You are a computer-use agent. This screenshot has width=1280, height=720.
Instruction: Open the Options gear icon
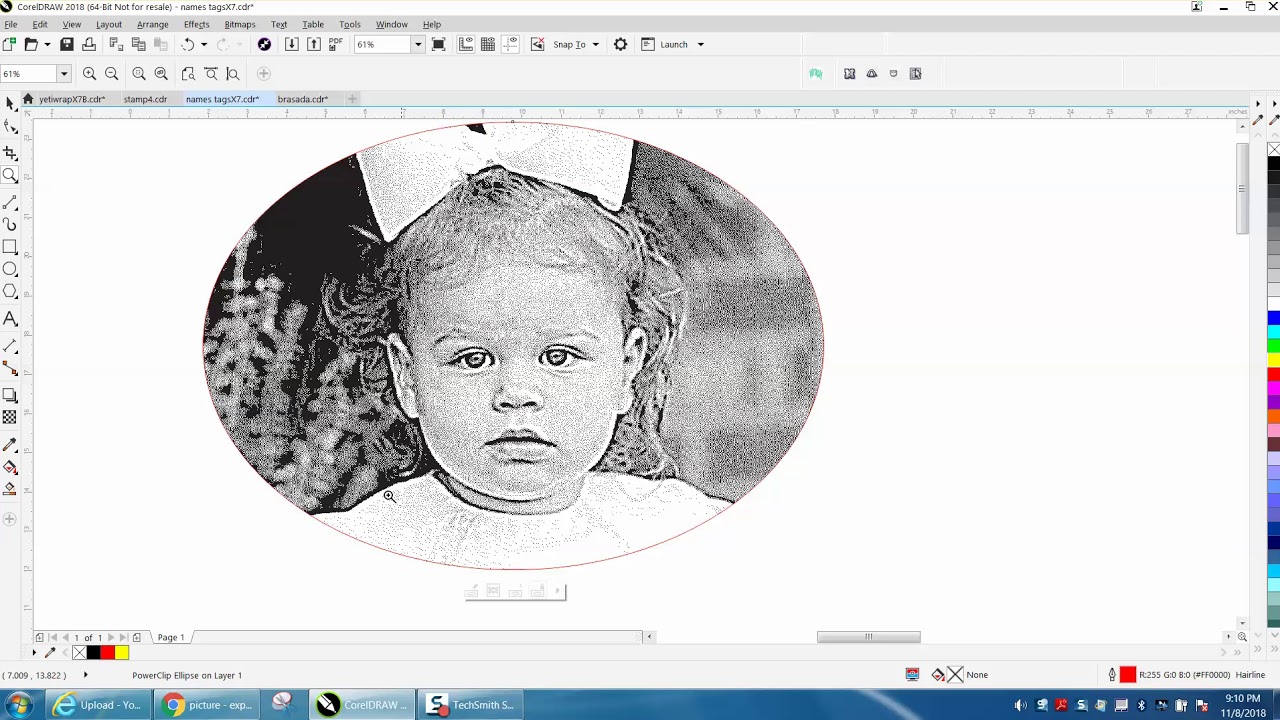click(620, 44)
